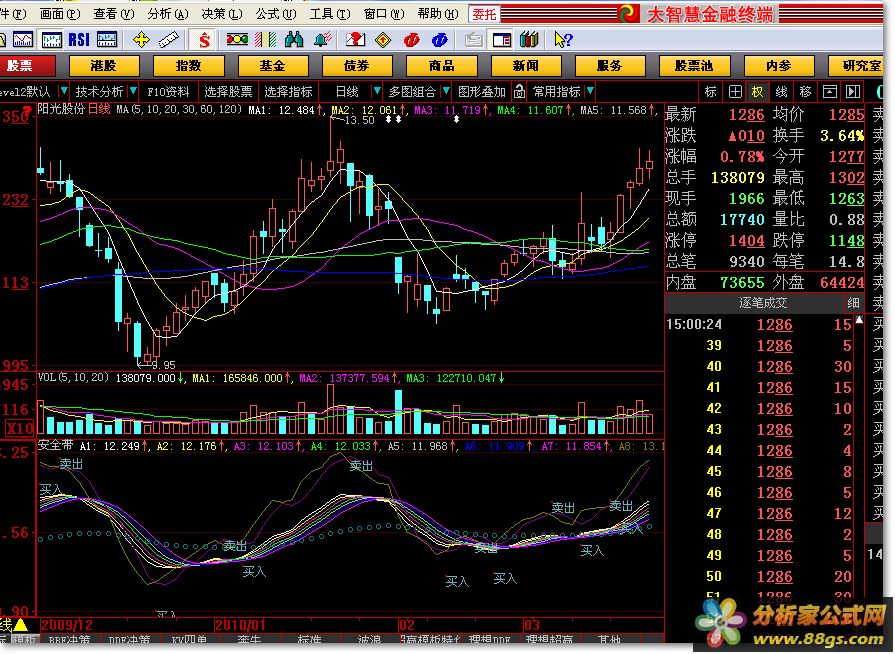Open the 工具(T) menu

point(329,14)
